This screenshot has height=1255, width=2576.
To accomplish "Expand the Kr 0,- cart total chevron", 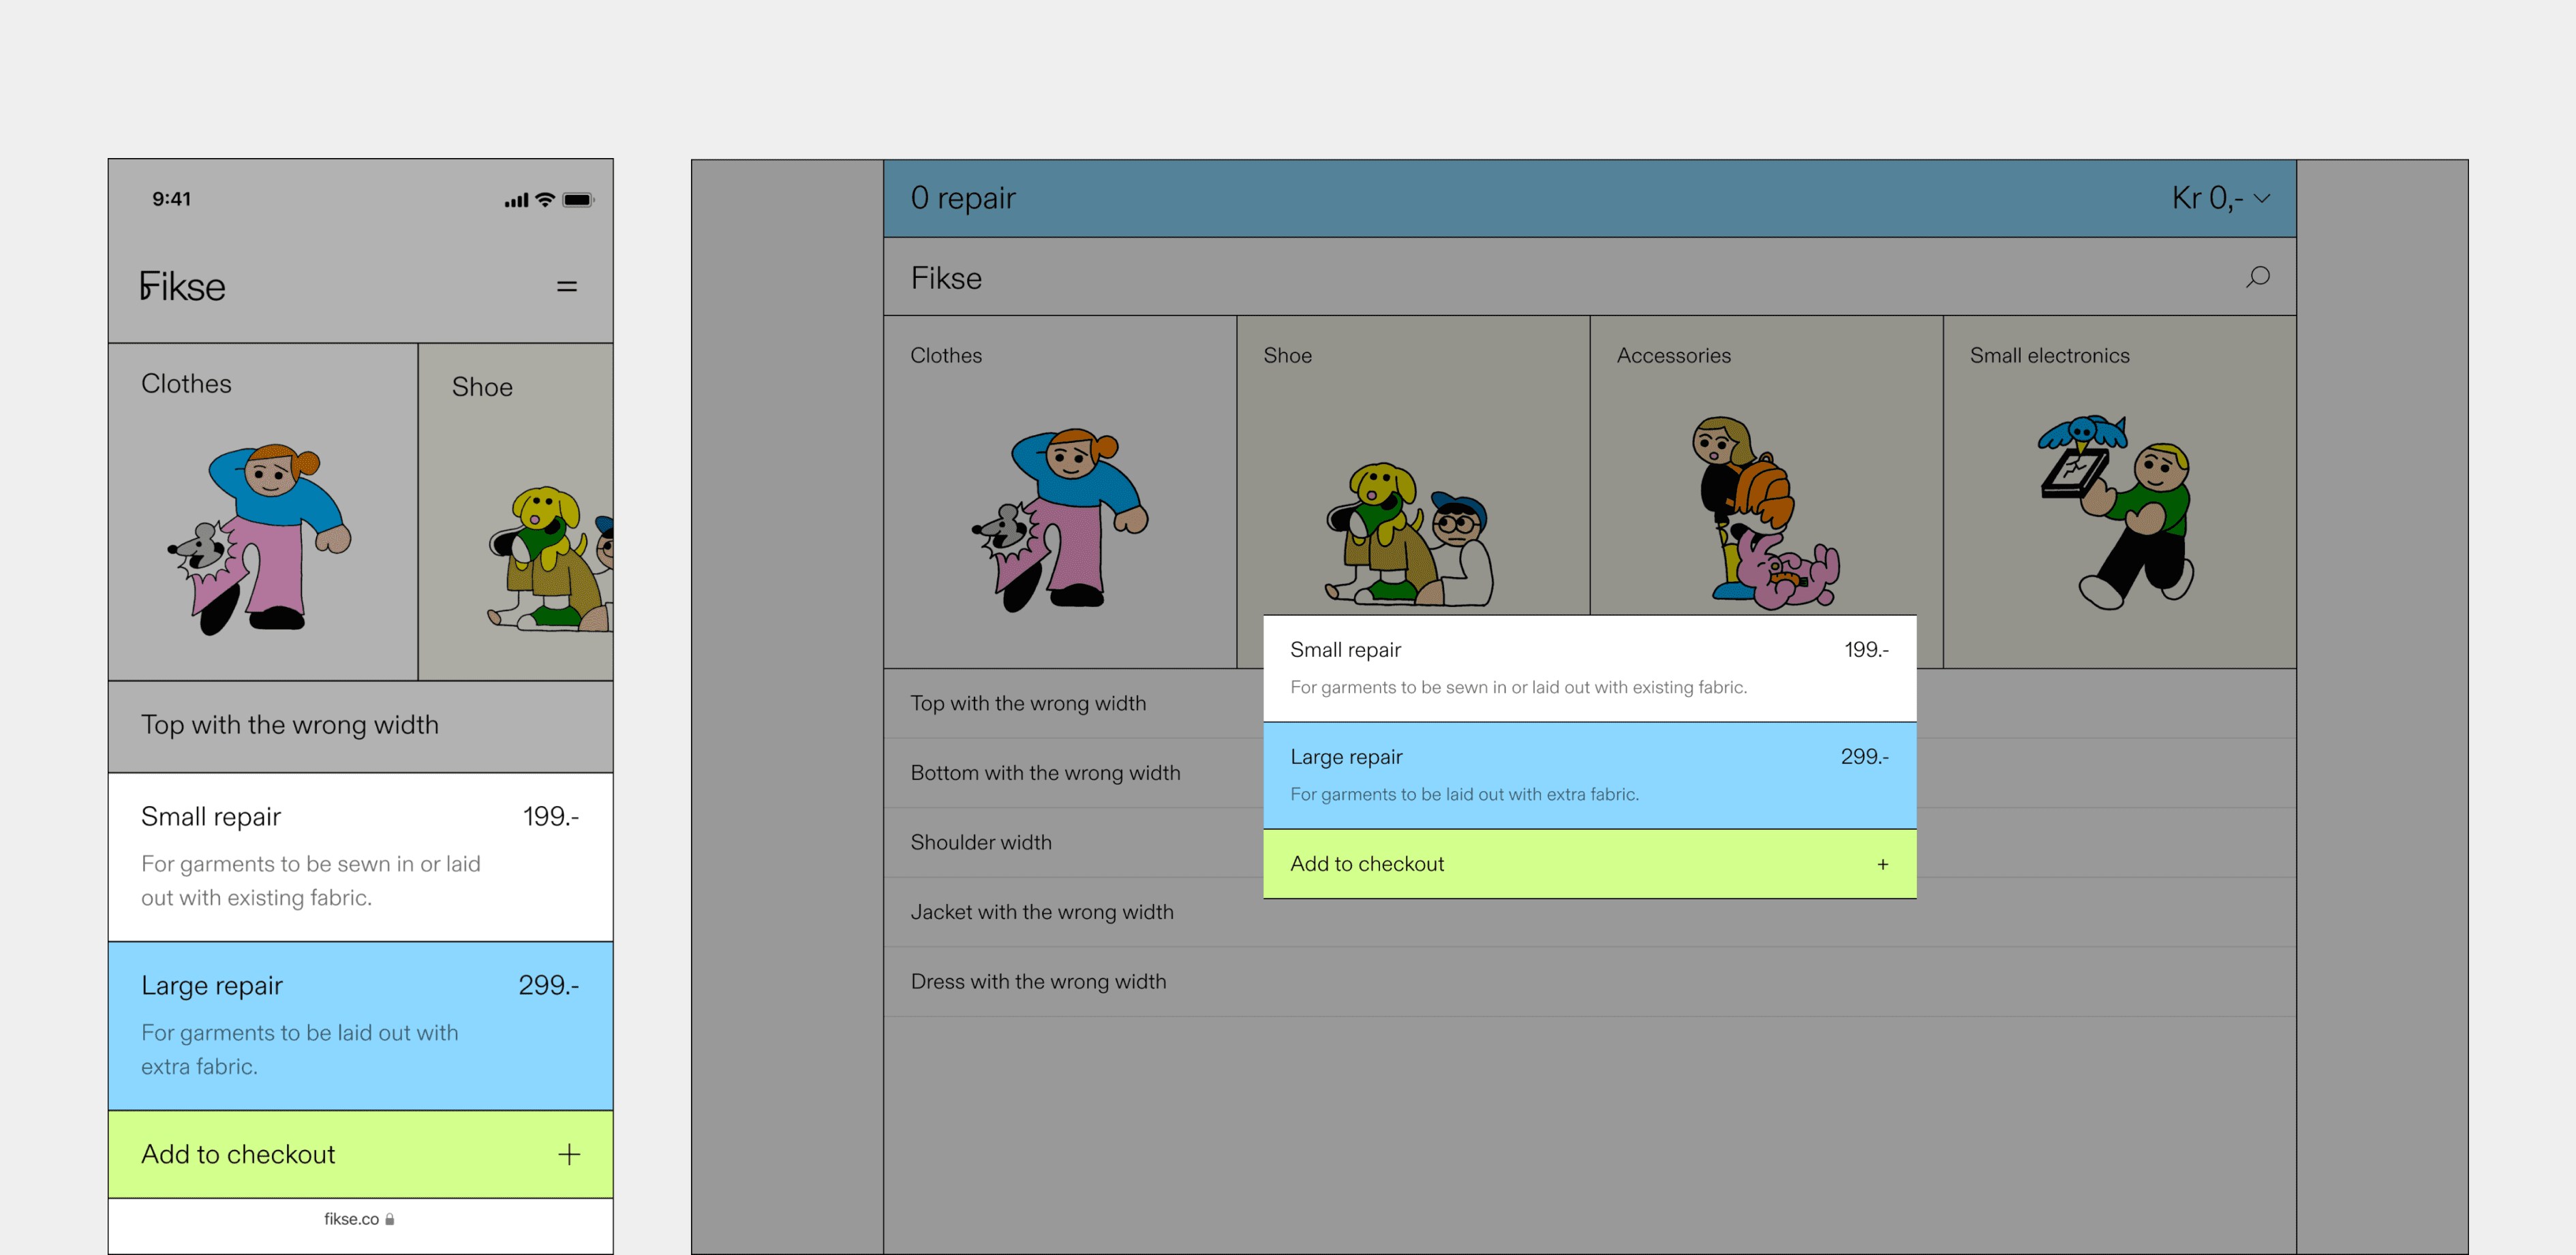I will click(2262, 198).
